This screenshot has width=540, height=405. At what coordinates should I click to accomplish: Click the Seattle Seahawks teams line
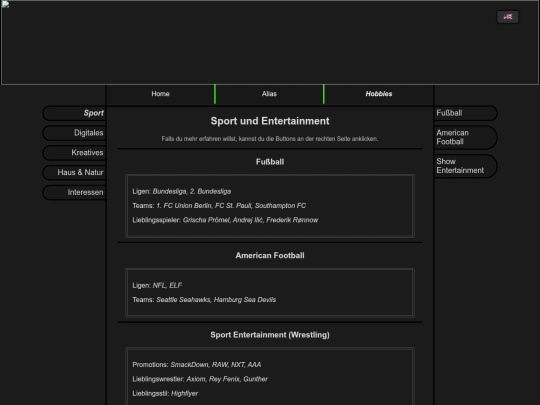coord(204,300)
